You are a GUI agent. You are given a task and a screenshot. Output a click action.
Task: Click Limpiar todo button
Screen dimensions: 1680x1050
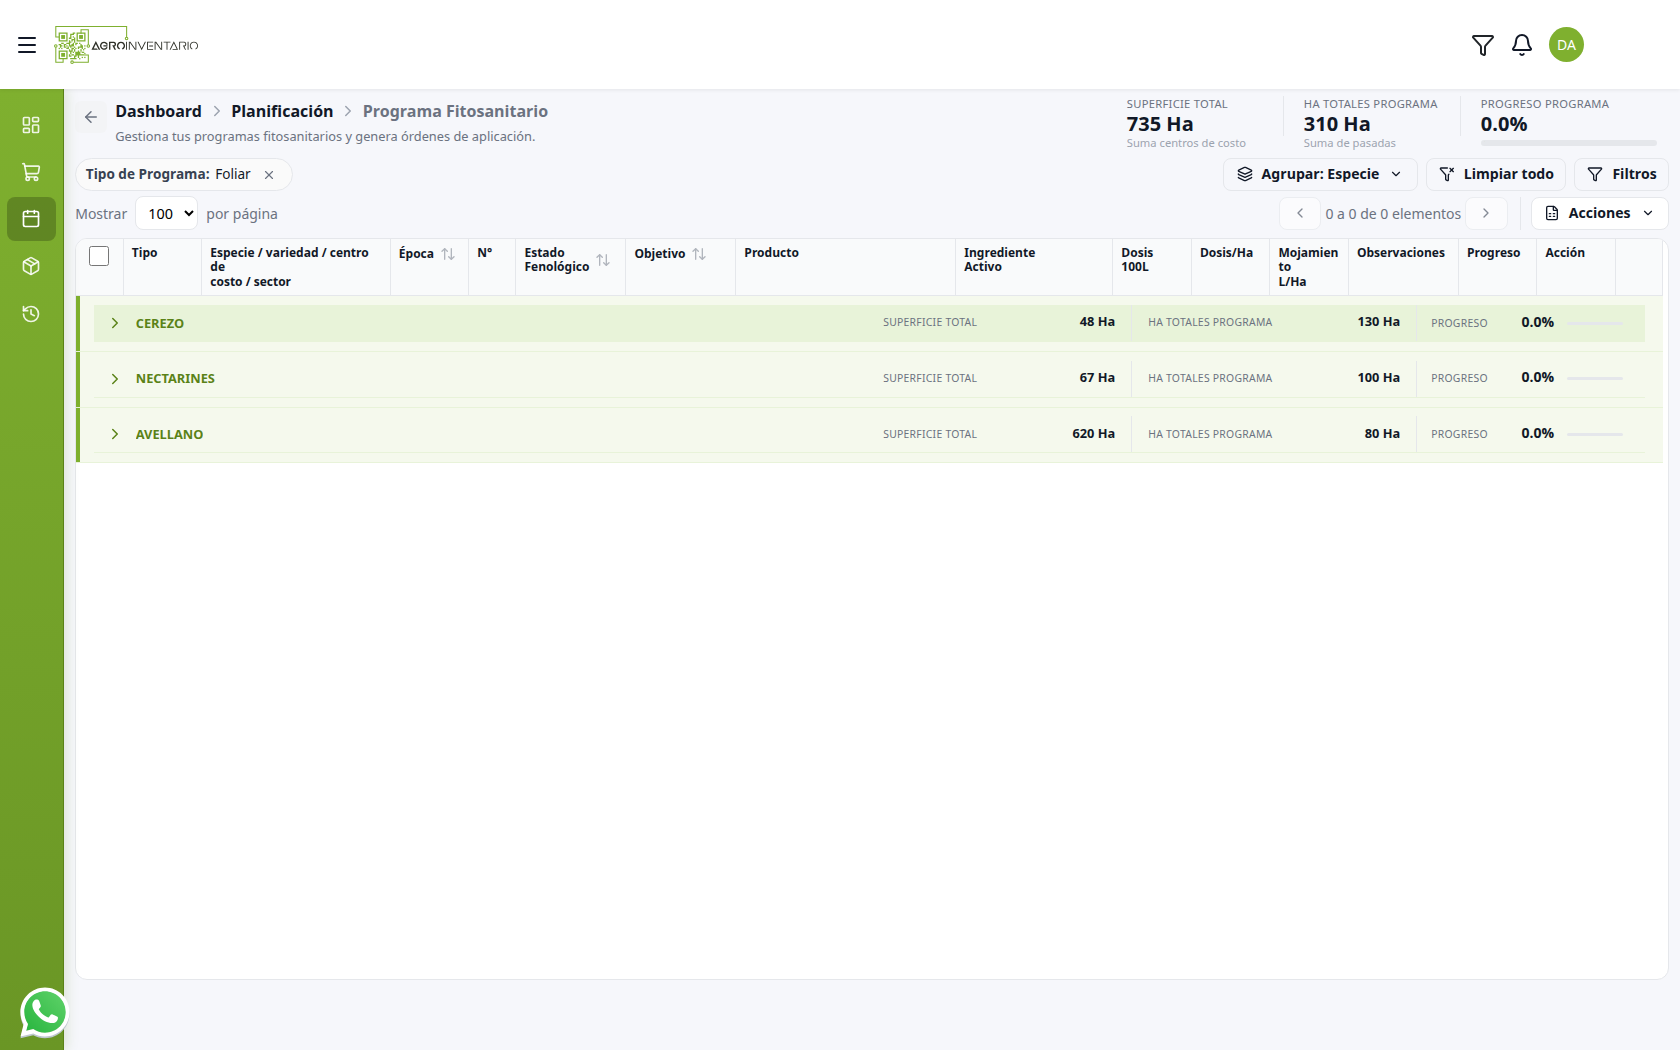(1496, 174)
